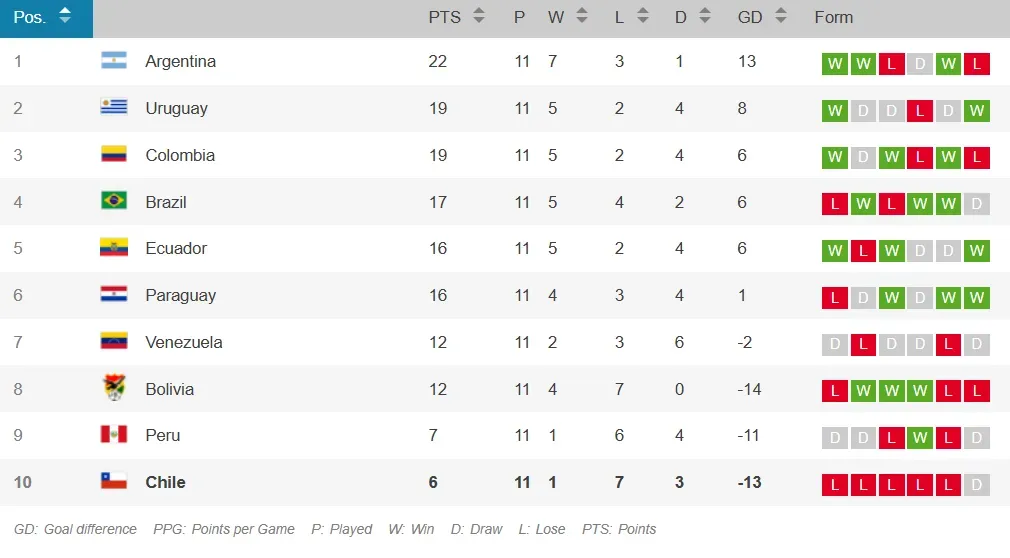Image resolution: width=1010 pixels, height=558 pixels.
Task: Open the Venezuela team link
Action: (184, 342)
